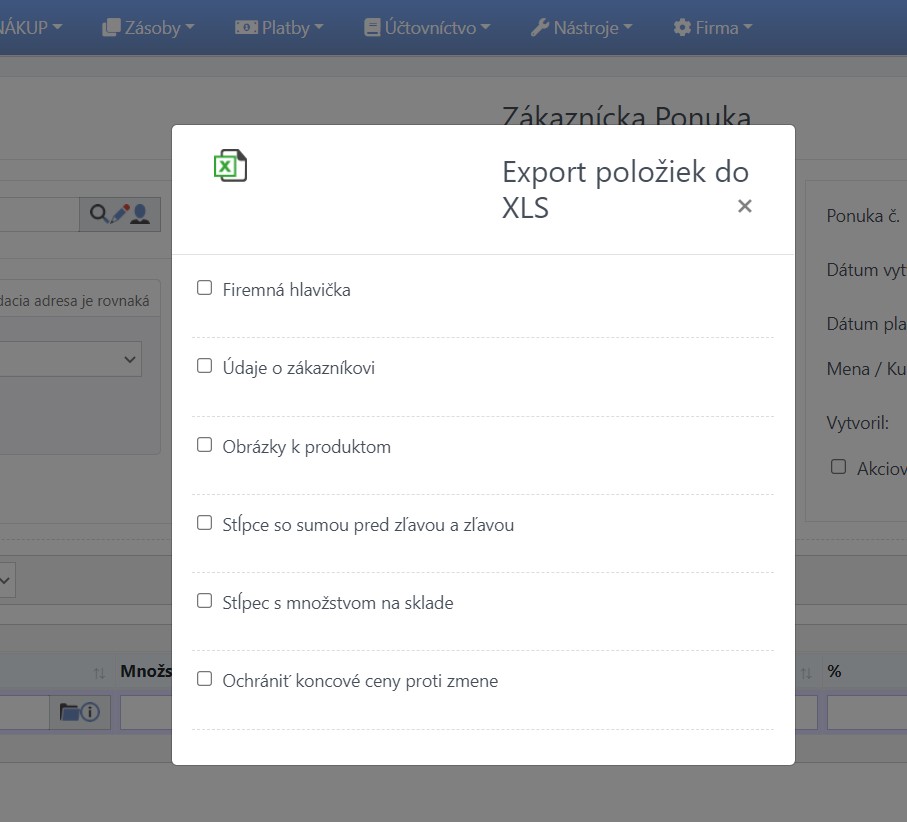Open the Platby menu
The width and height of the screenshot is (907, 822).
coord(279,27)
